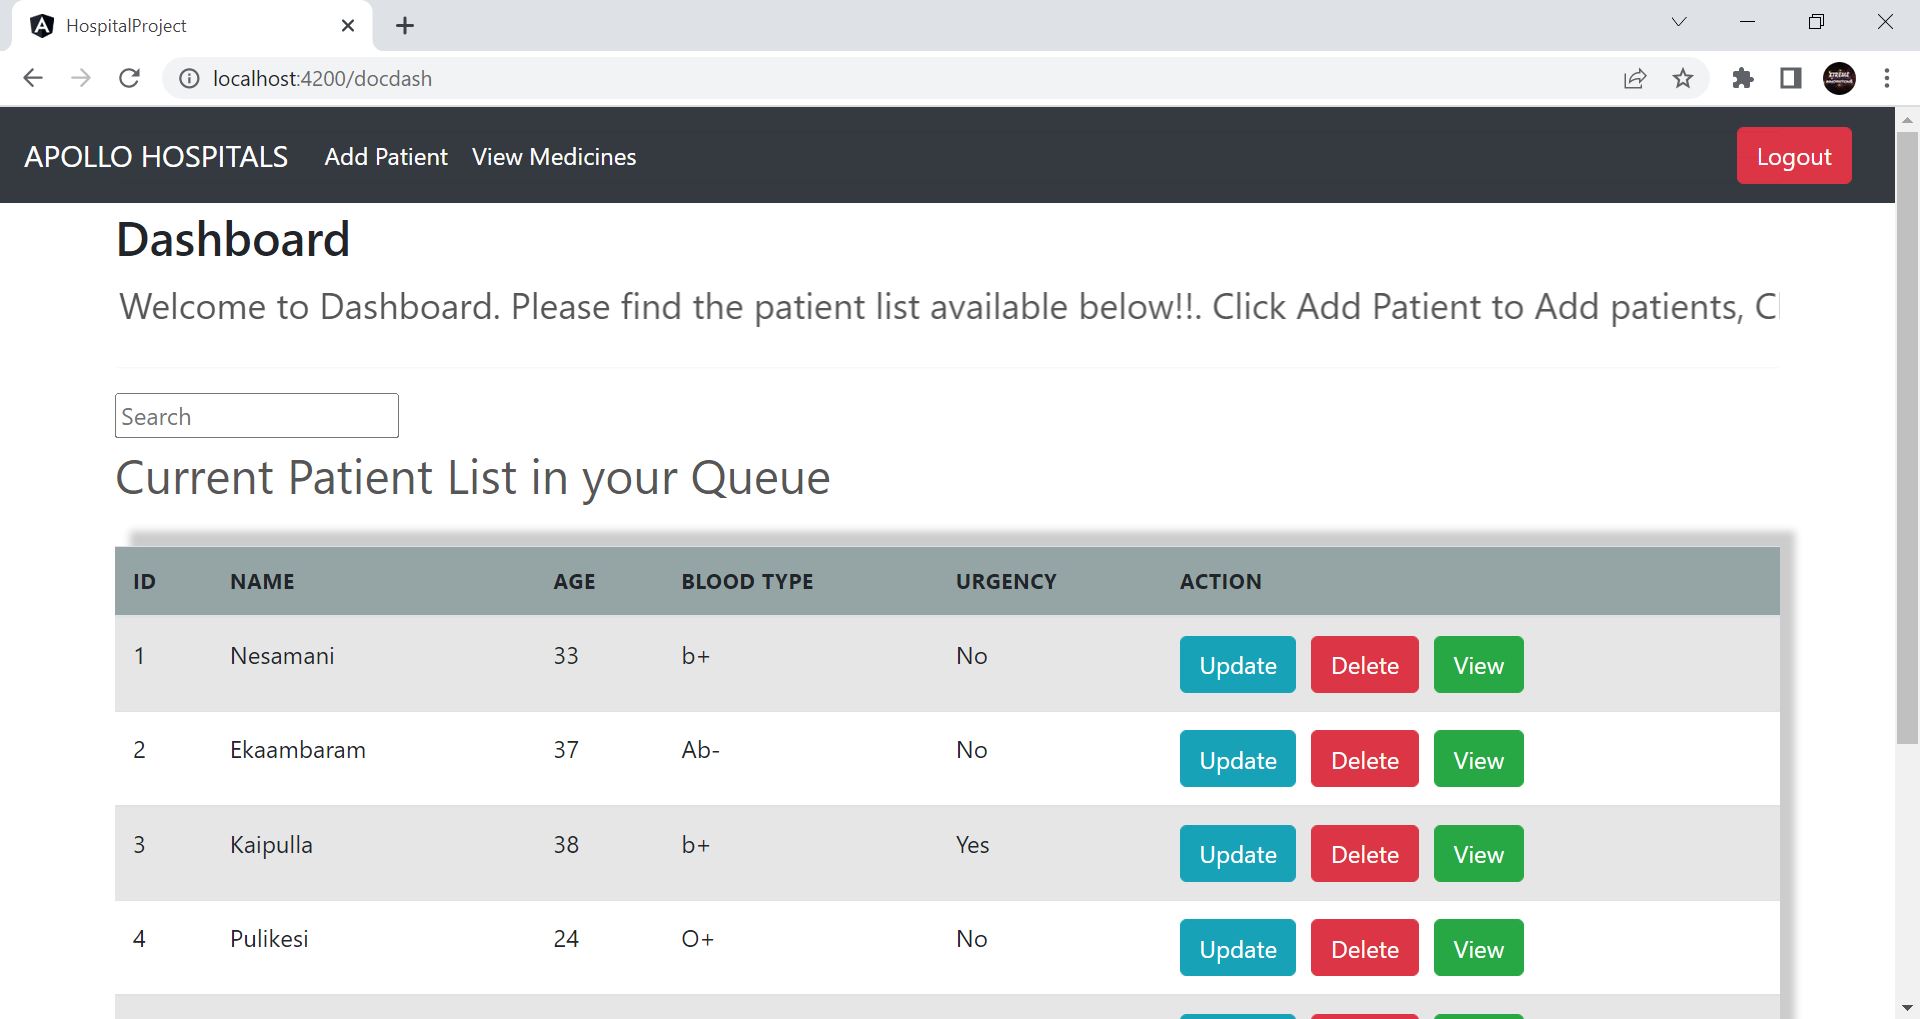Open the side panel icon

tap(1790, 78)
